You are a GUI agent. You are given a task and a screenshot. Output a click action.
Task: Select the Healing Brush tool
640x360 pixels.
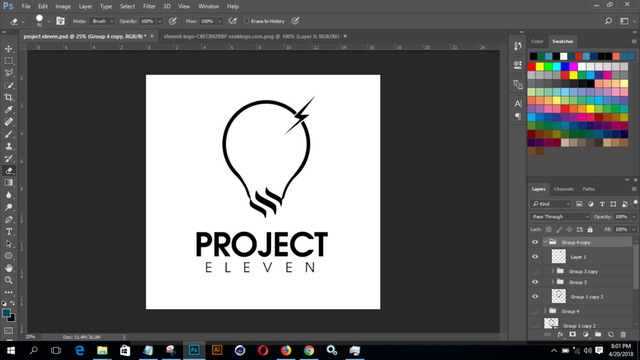click(x=9, y=122)
